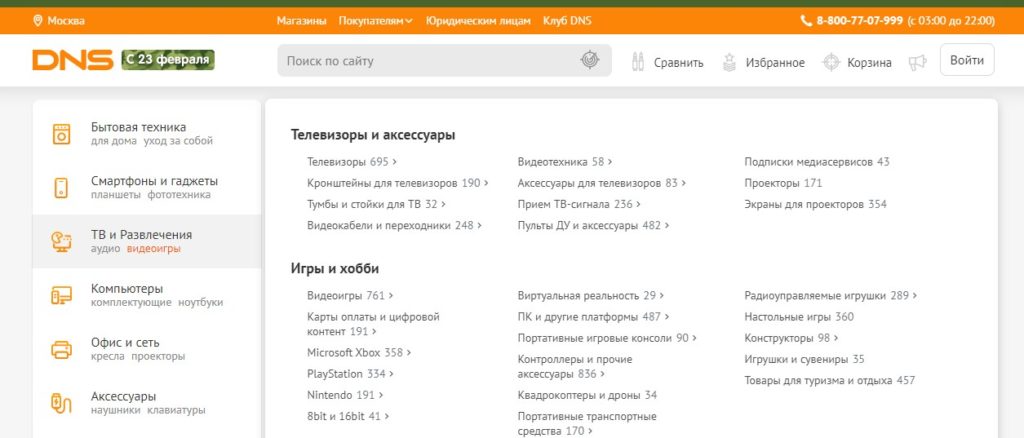The height and width of the screenshot is (438, 1024).
Task: Open the Cart (Корзина) icon
Action: point(830,62)
